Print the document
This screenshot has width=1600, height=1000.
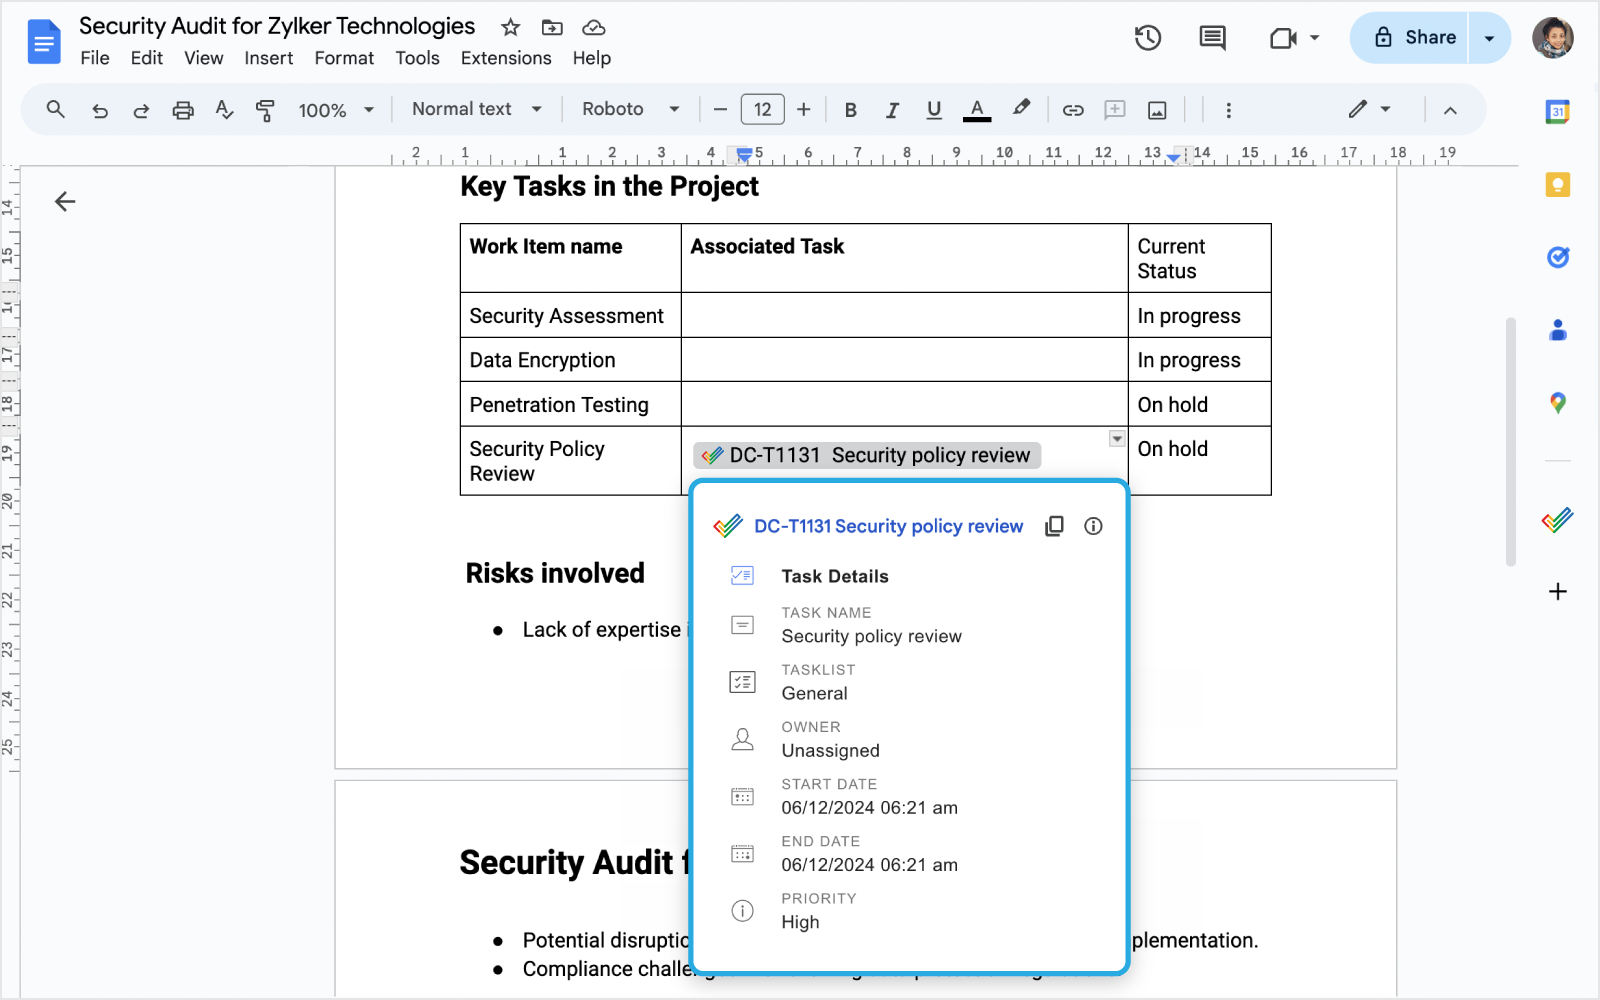point(183,110)
